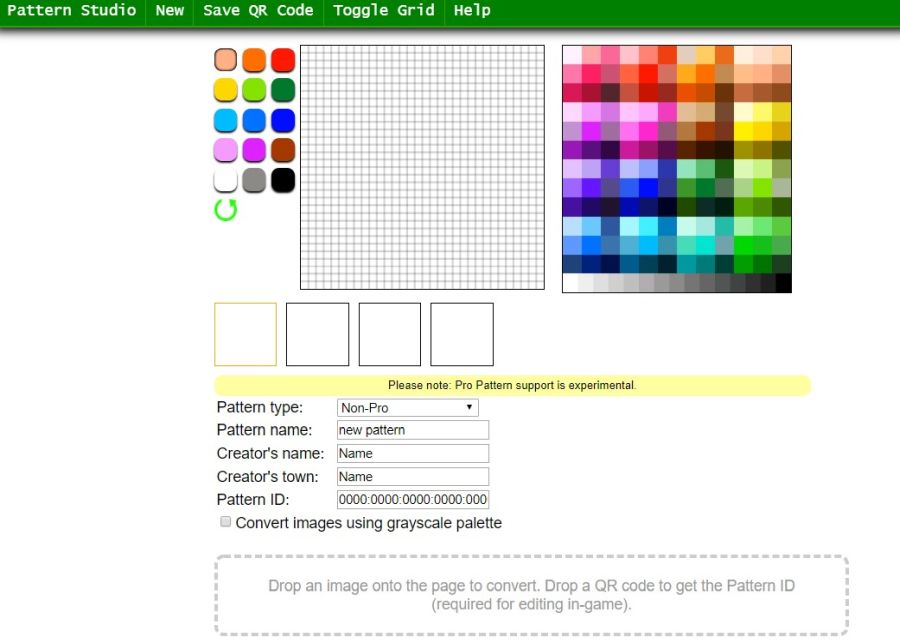900x644 pixels.
Task: Select the white palette color slot
Action: (226, 180)
